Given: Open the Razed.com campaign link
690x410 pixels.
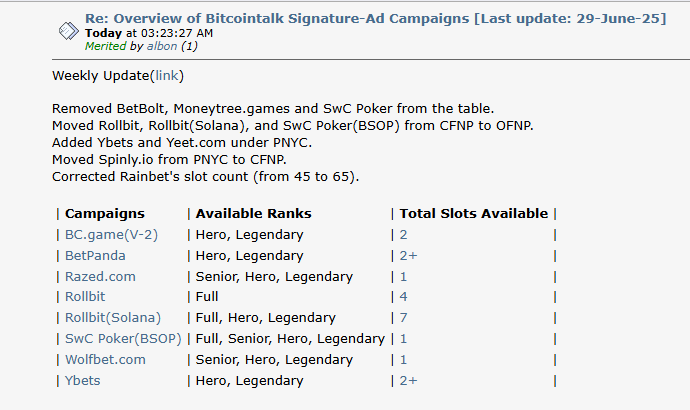Looking at the screenshot, I should tap(100, 277).
